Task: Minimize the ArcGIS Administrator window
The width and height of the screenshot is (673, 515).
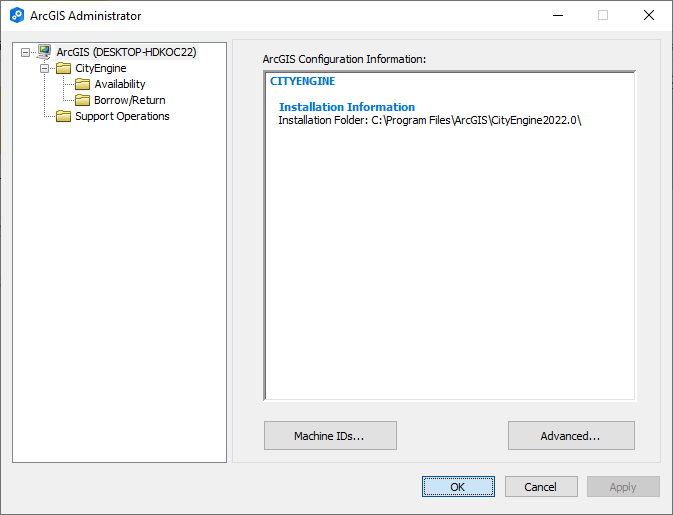Action: point(558,15)
